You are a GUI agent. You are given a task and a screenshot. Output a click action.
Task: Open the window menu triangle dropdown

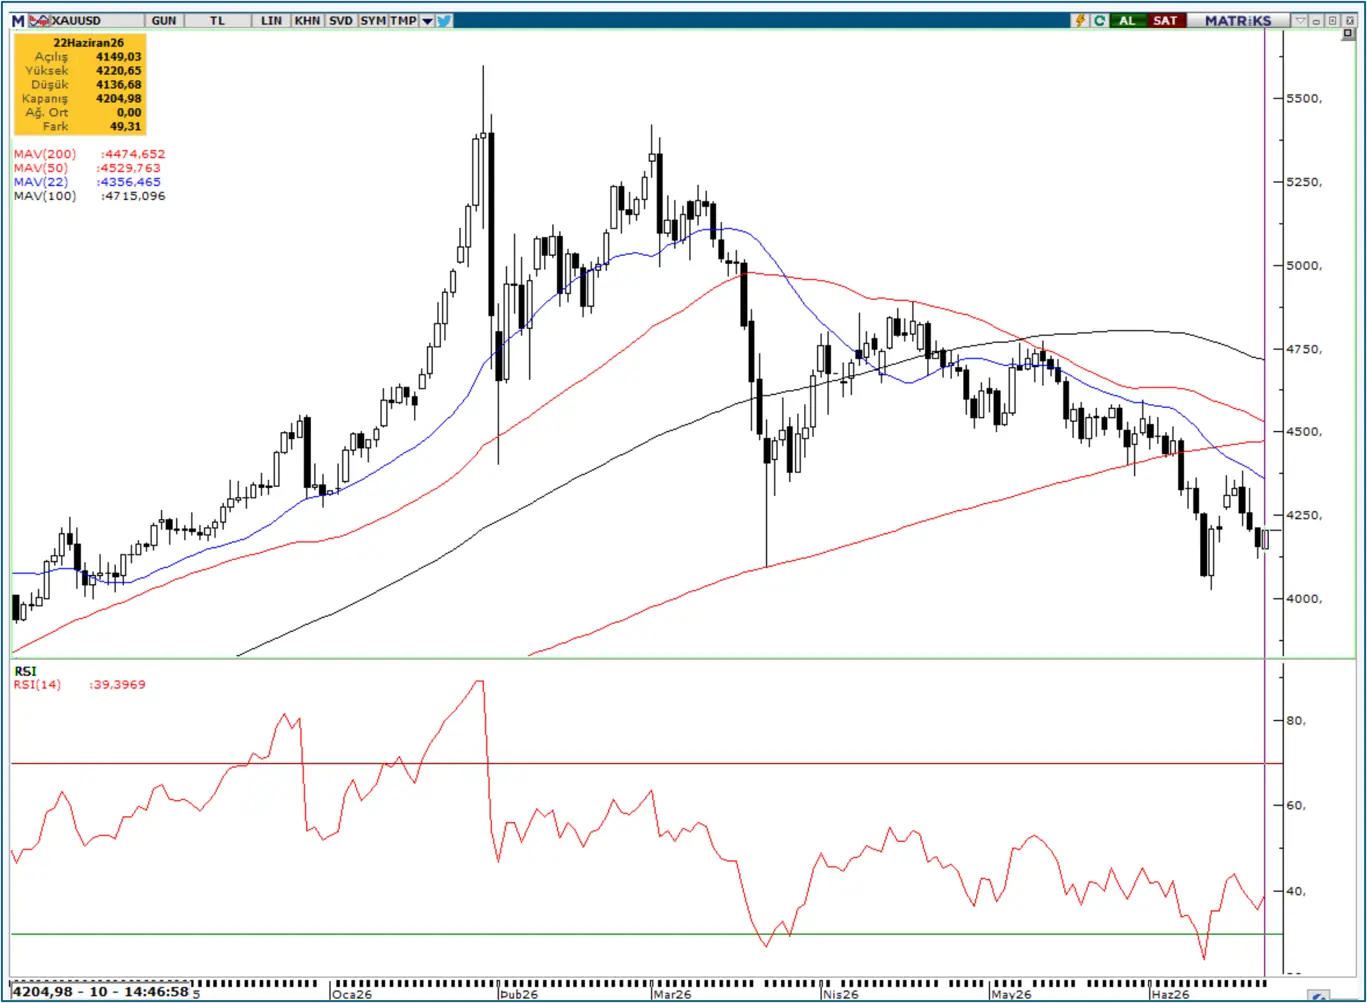pos(1300,20)
